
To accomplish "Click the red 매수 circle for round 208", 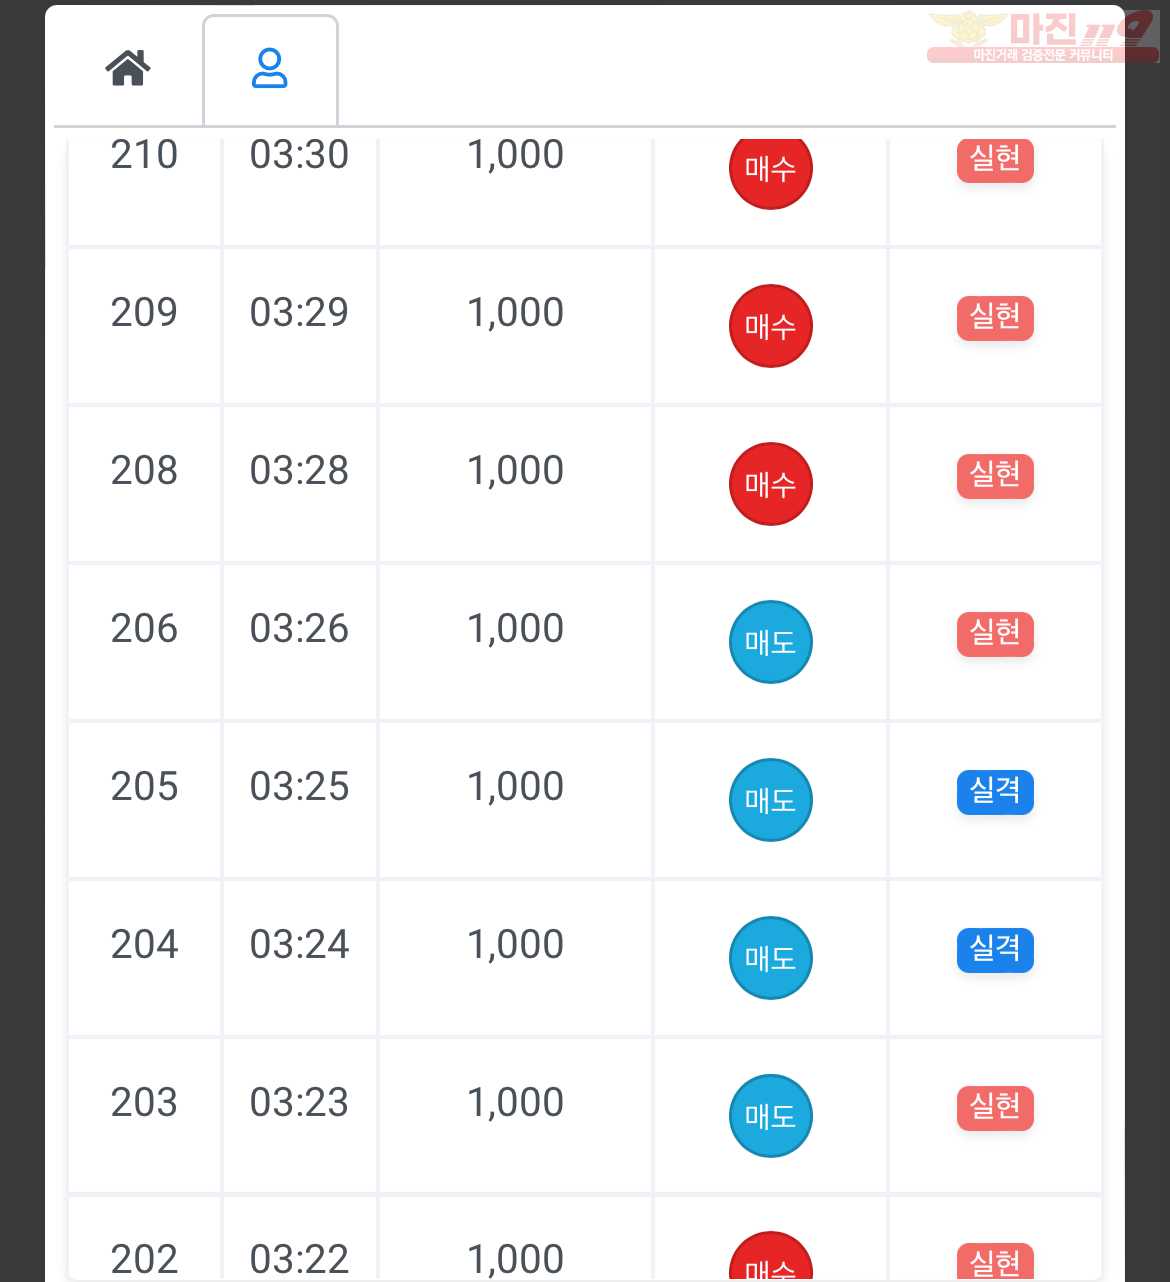I will [x=770, y=484].
